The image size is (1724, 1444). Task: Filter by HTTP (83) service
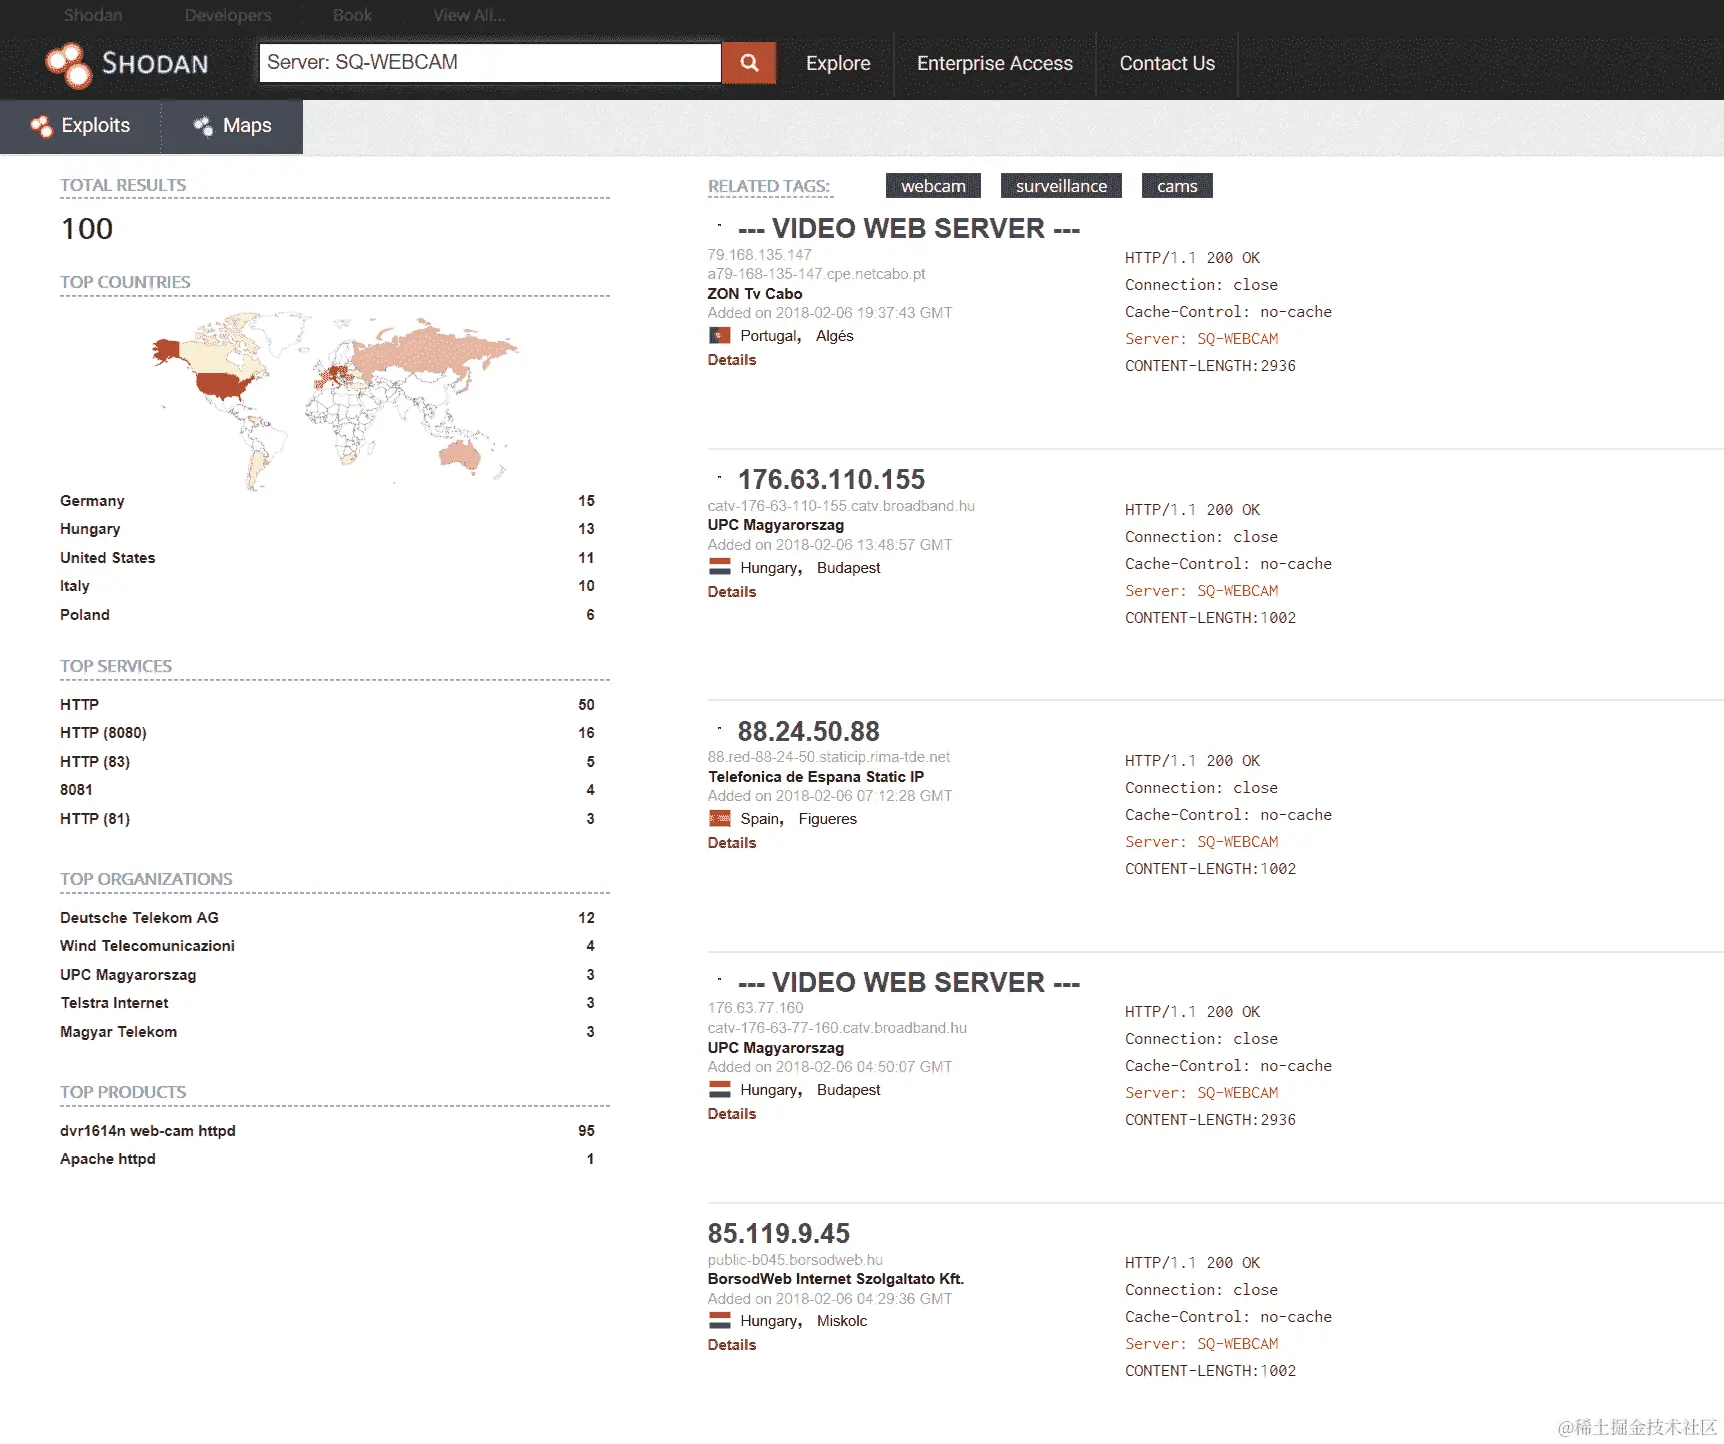click(95, 762)
